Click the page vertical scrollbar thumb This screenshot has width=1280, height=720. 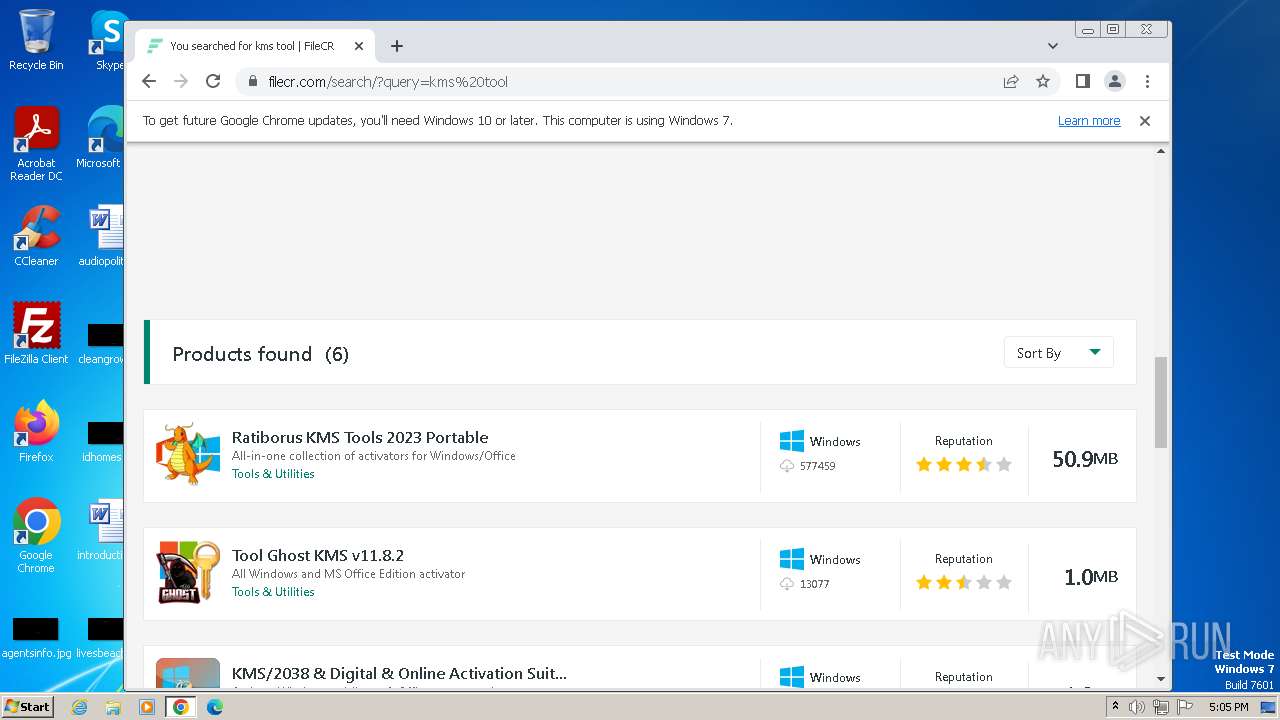(x=1161, y=402)
